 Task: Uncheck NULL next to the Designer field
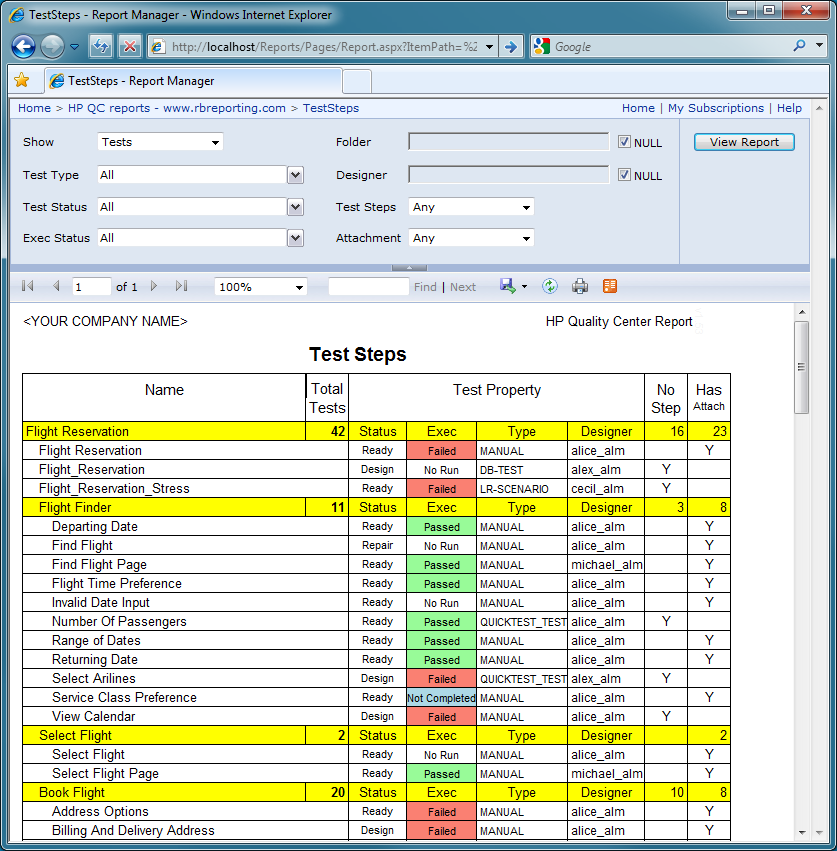pyautogui.click(x=625, y=174)
